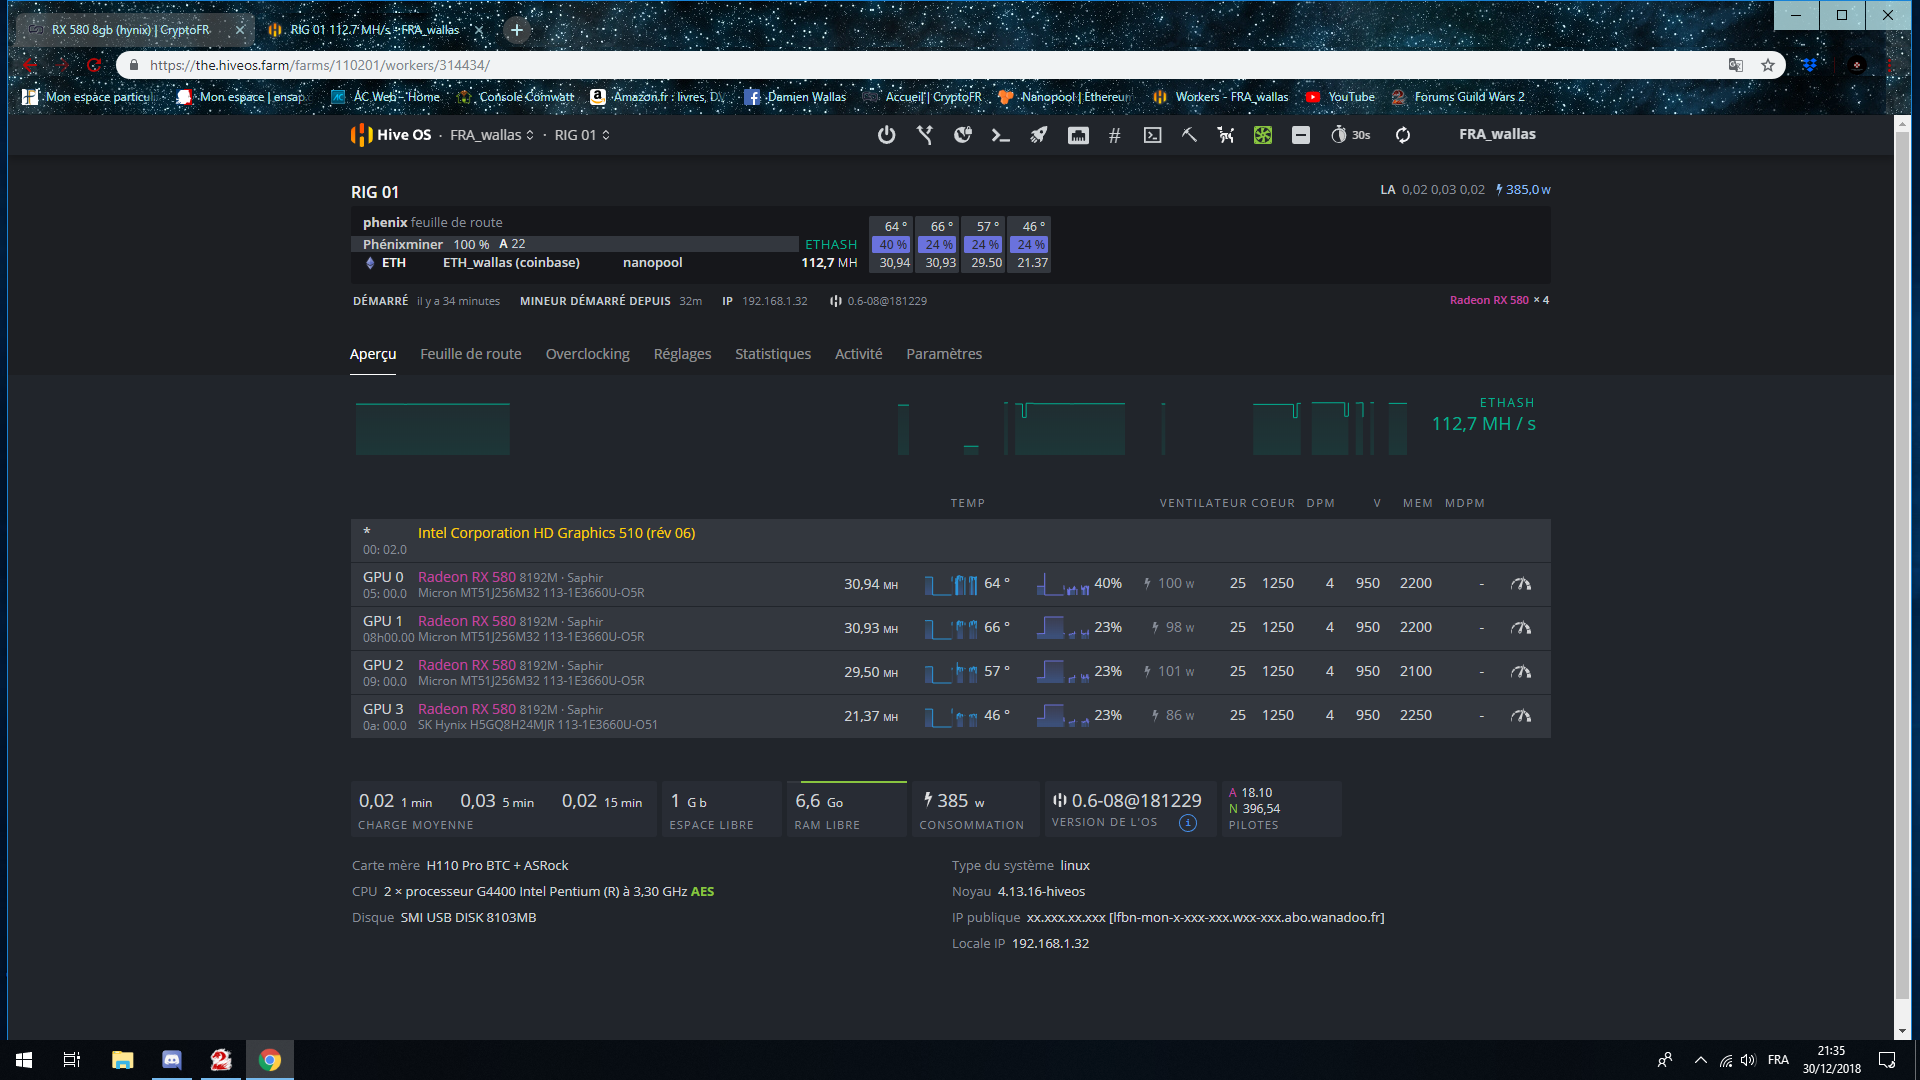This screenshot has height=1080, width=1920.
Task: Switch to the Overclocking tab
Action: pyautogui.click(x=587, y=354)
